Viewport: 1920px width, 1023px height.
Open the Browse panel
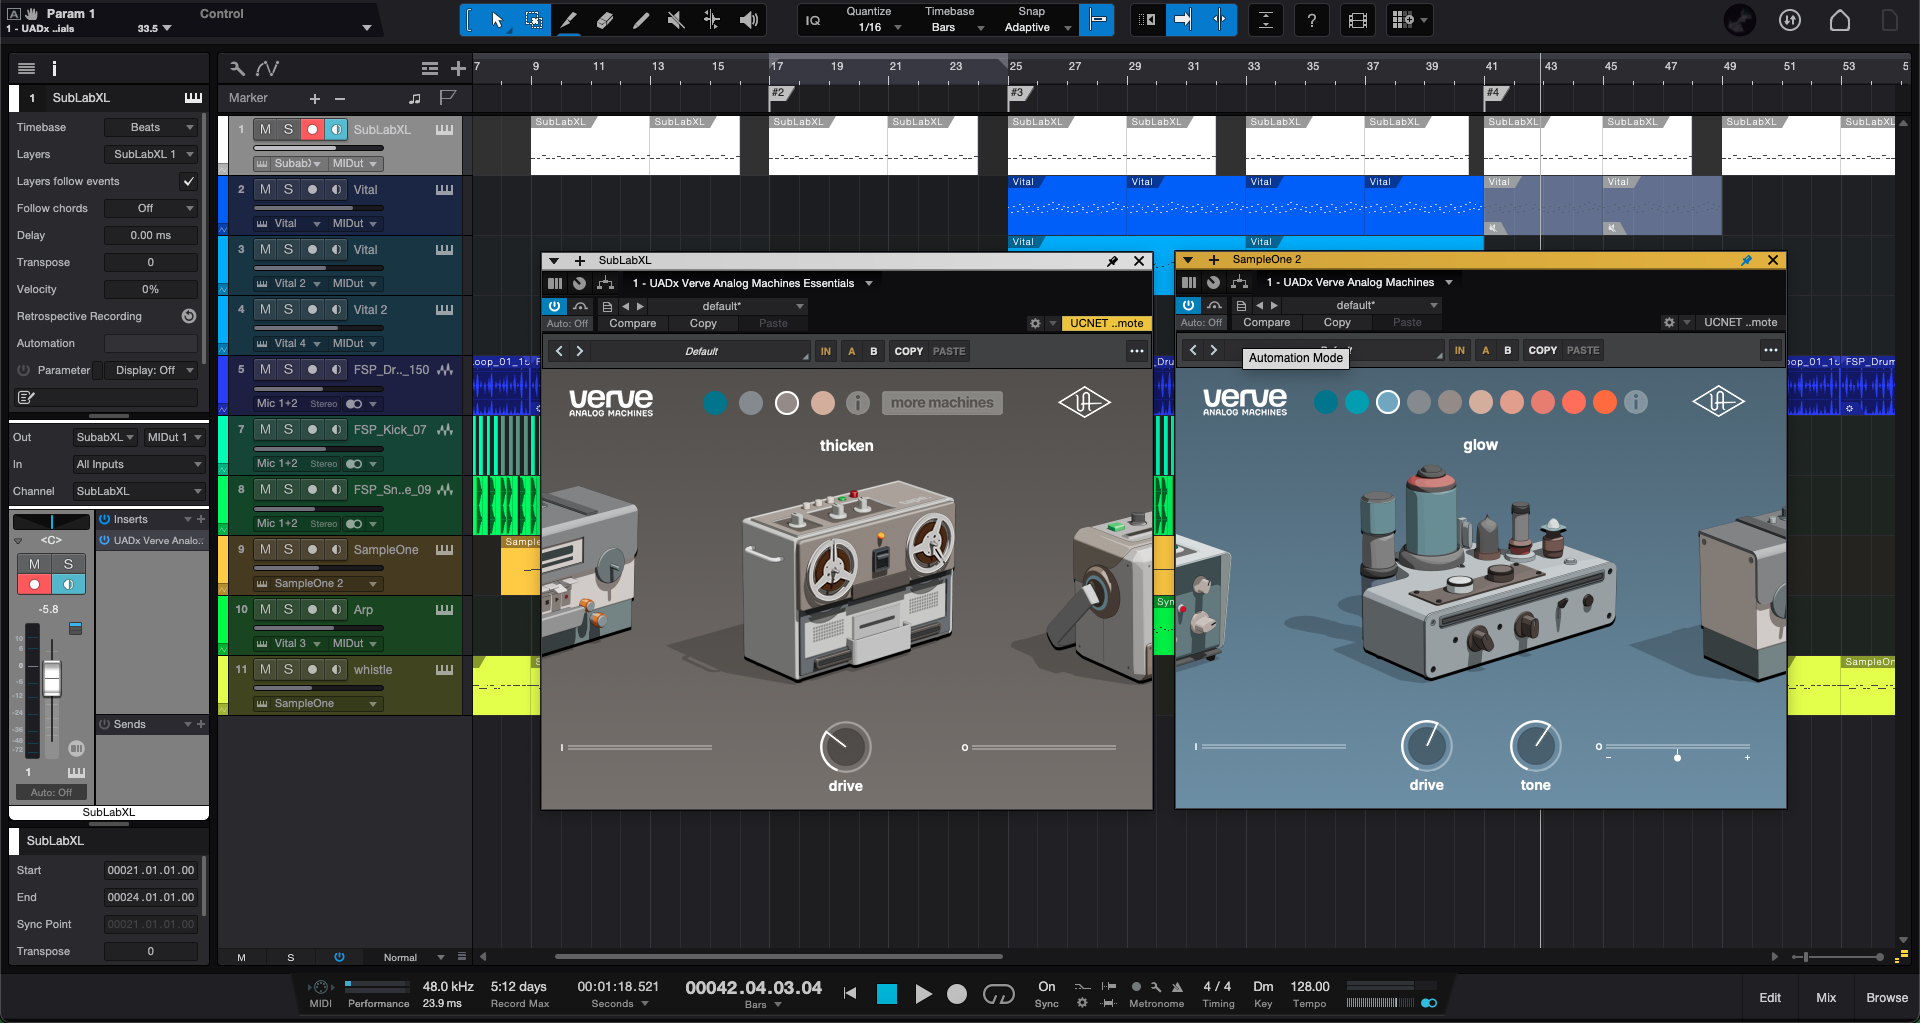pos(1886,997)
